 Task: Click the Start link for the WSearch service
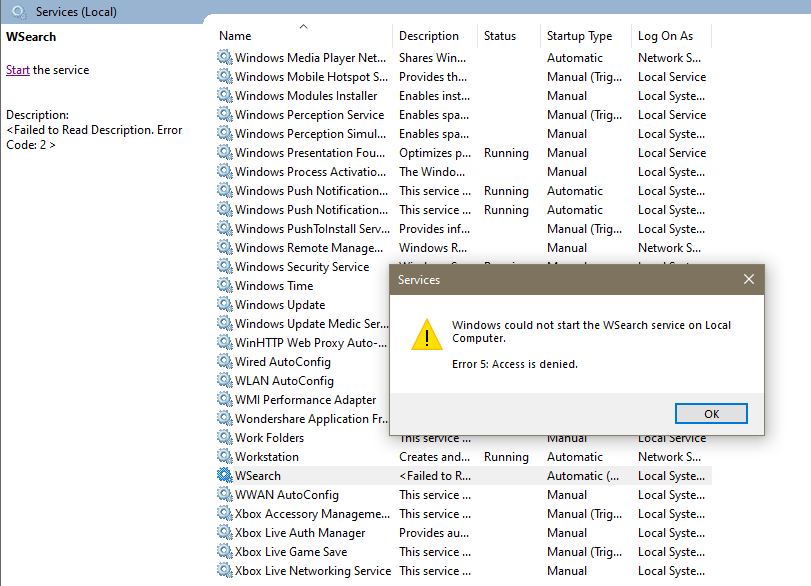[18, 70]
